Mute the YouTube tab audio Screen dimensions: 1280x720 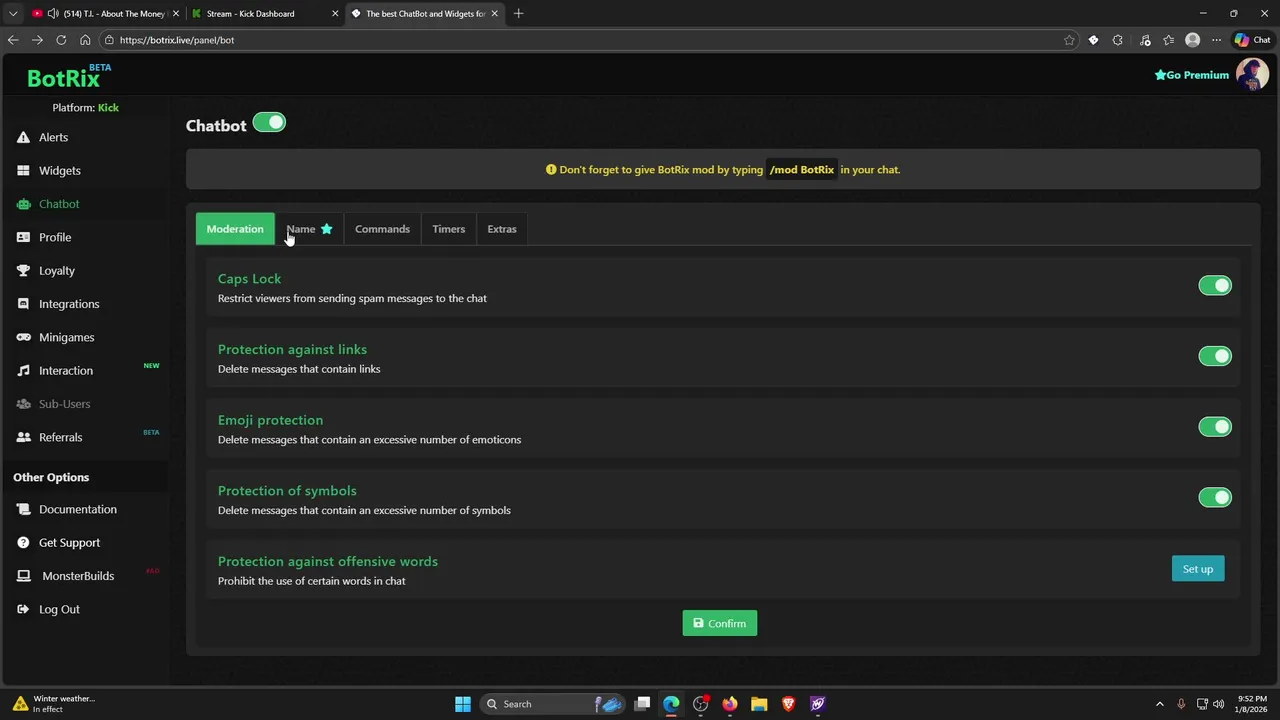coord(52,14)
